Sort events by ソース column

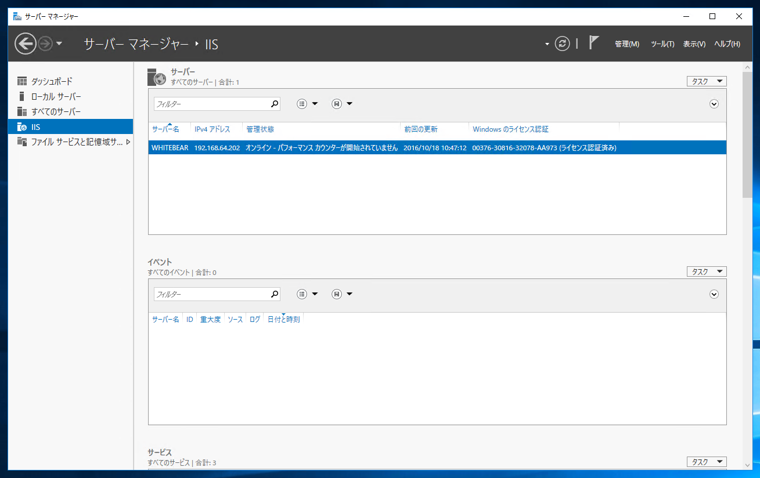(x=235, y=319)
